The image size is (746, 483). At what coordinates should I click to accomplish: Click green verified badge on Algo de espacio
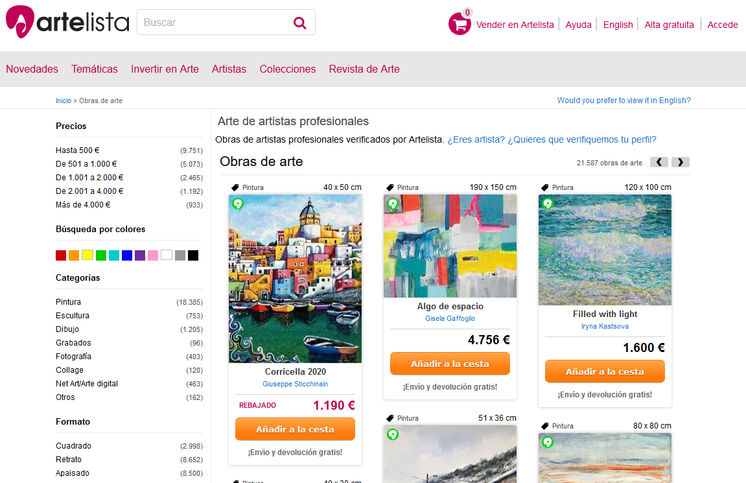[x=393, y=204]
